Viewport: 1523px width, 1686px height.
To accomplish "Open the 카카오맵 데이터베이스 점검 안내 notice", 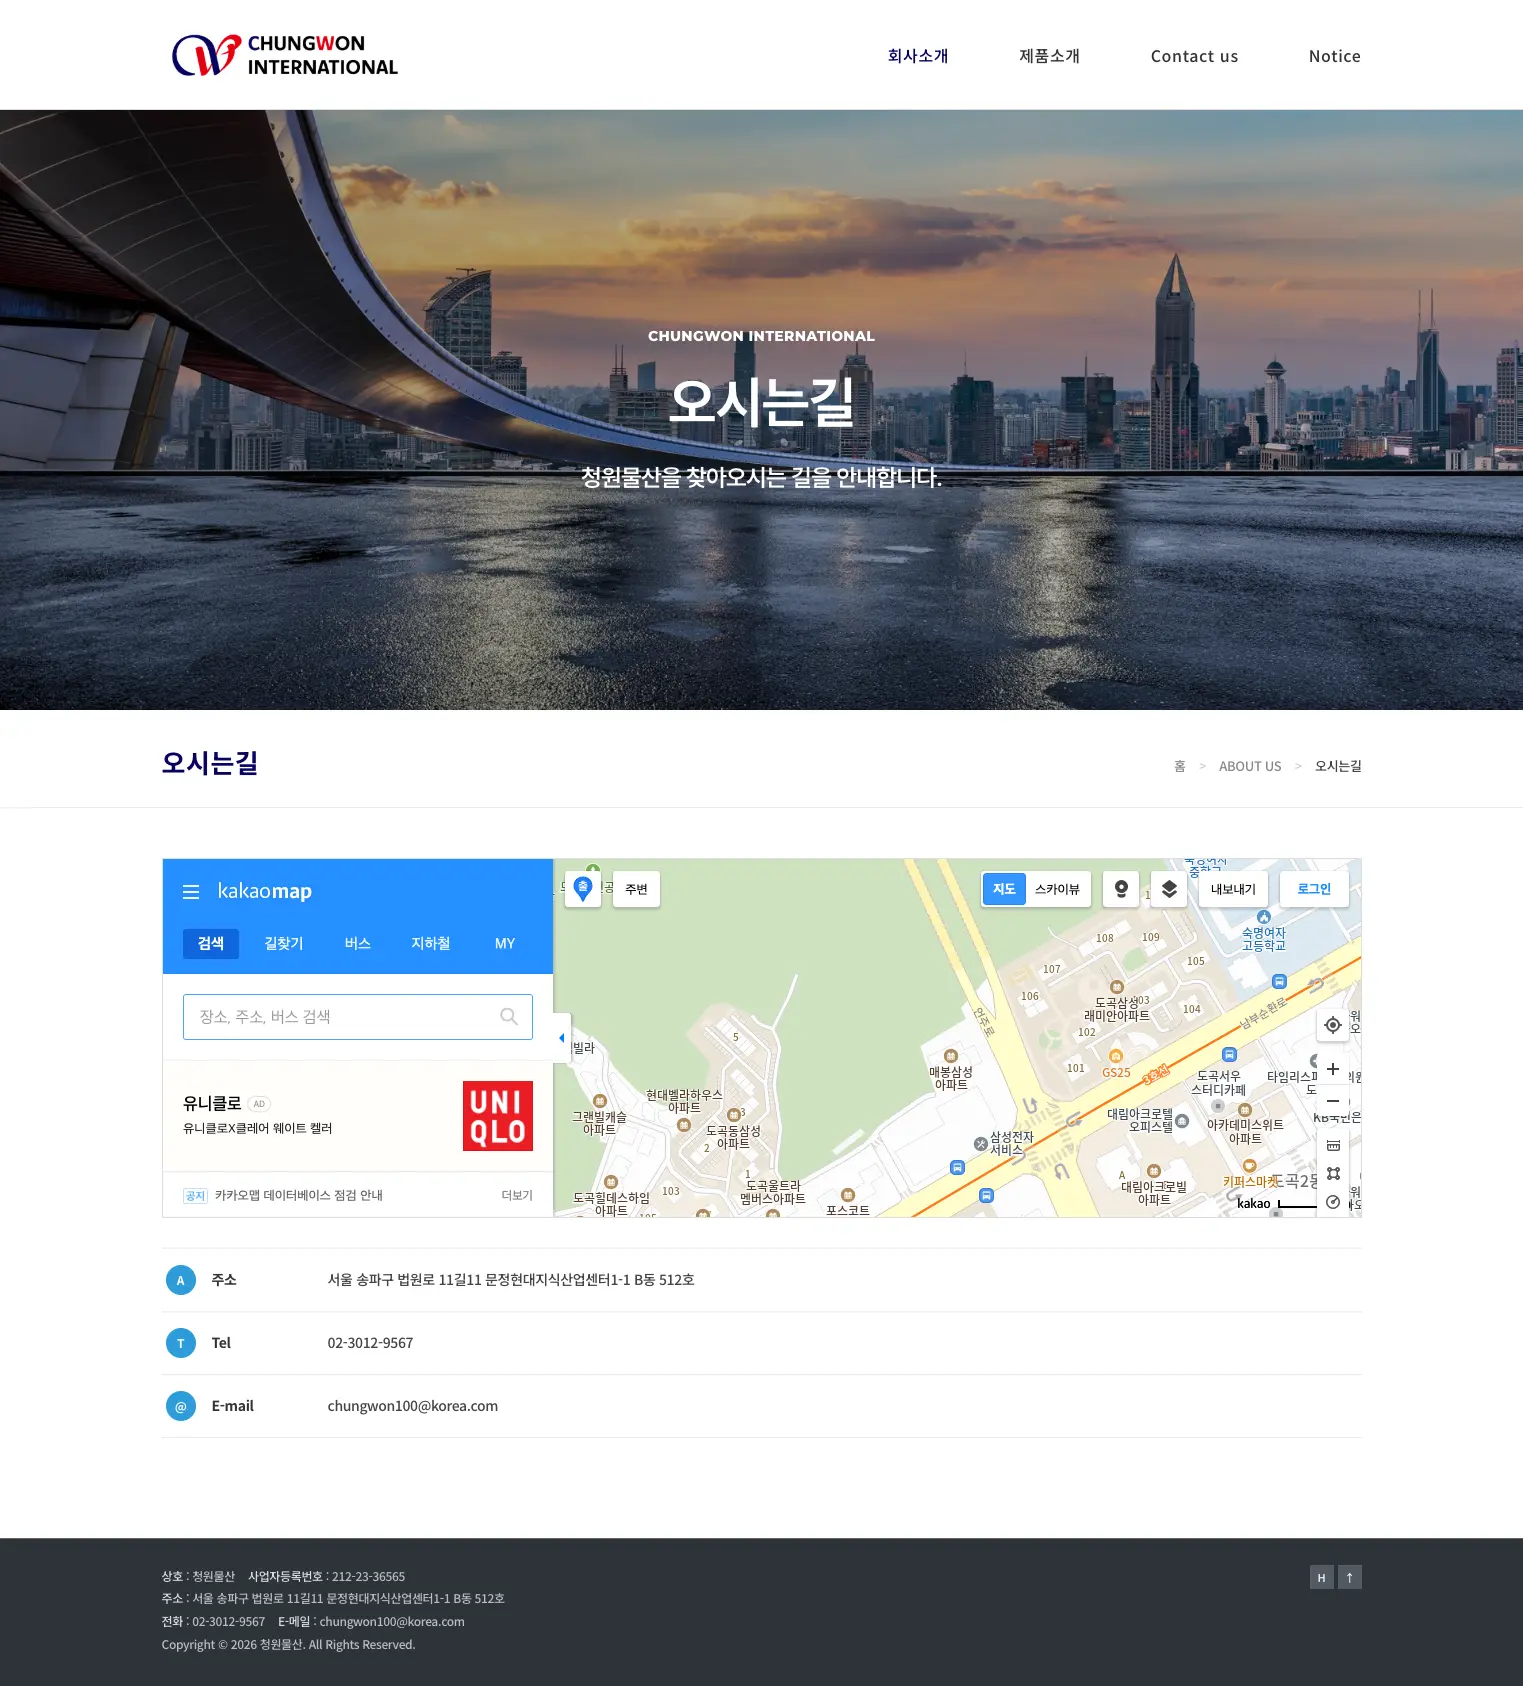I will pos(299,1196).
